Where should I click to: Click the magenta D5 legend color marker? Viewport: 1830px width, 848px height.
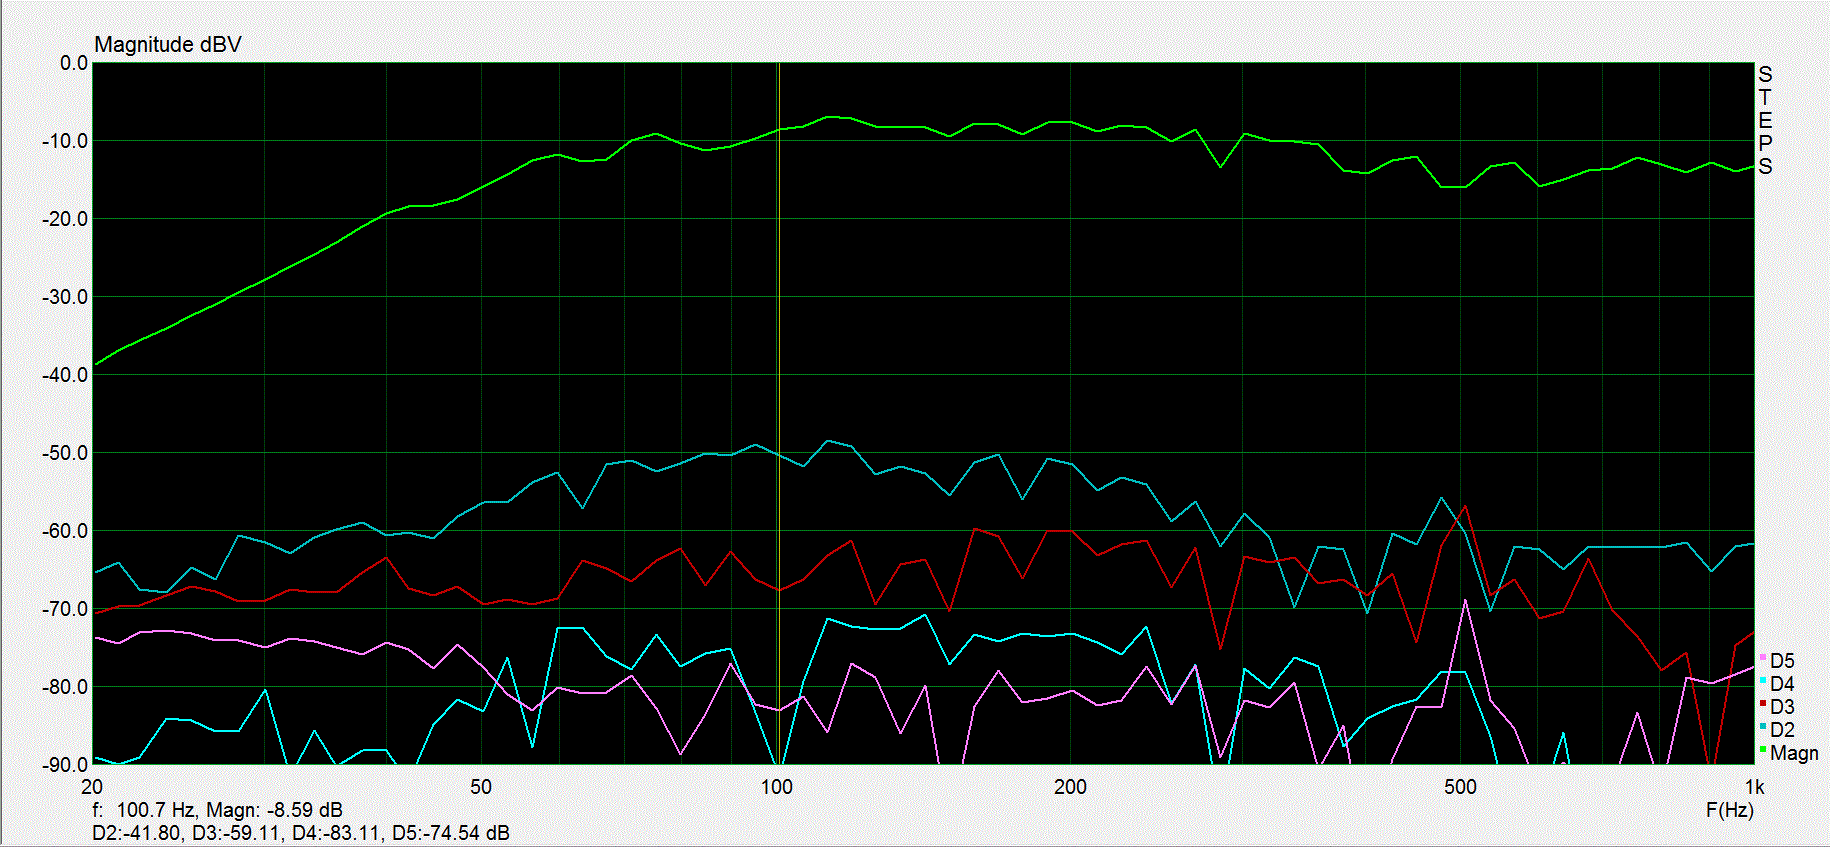coord(1763,657)
